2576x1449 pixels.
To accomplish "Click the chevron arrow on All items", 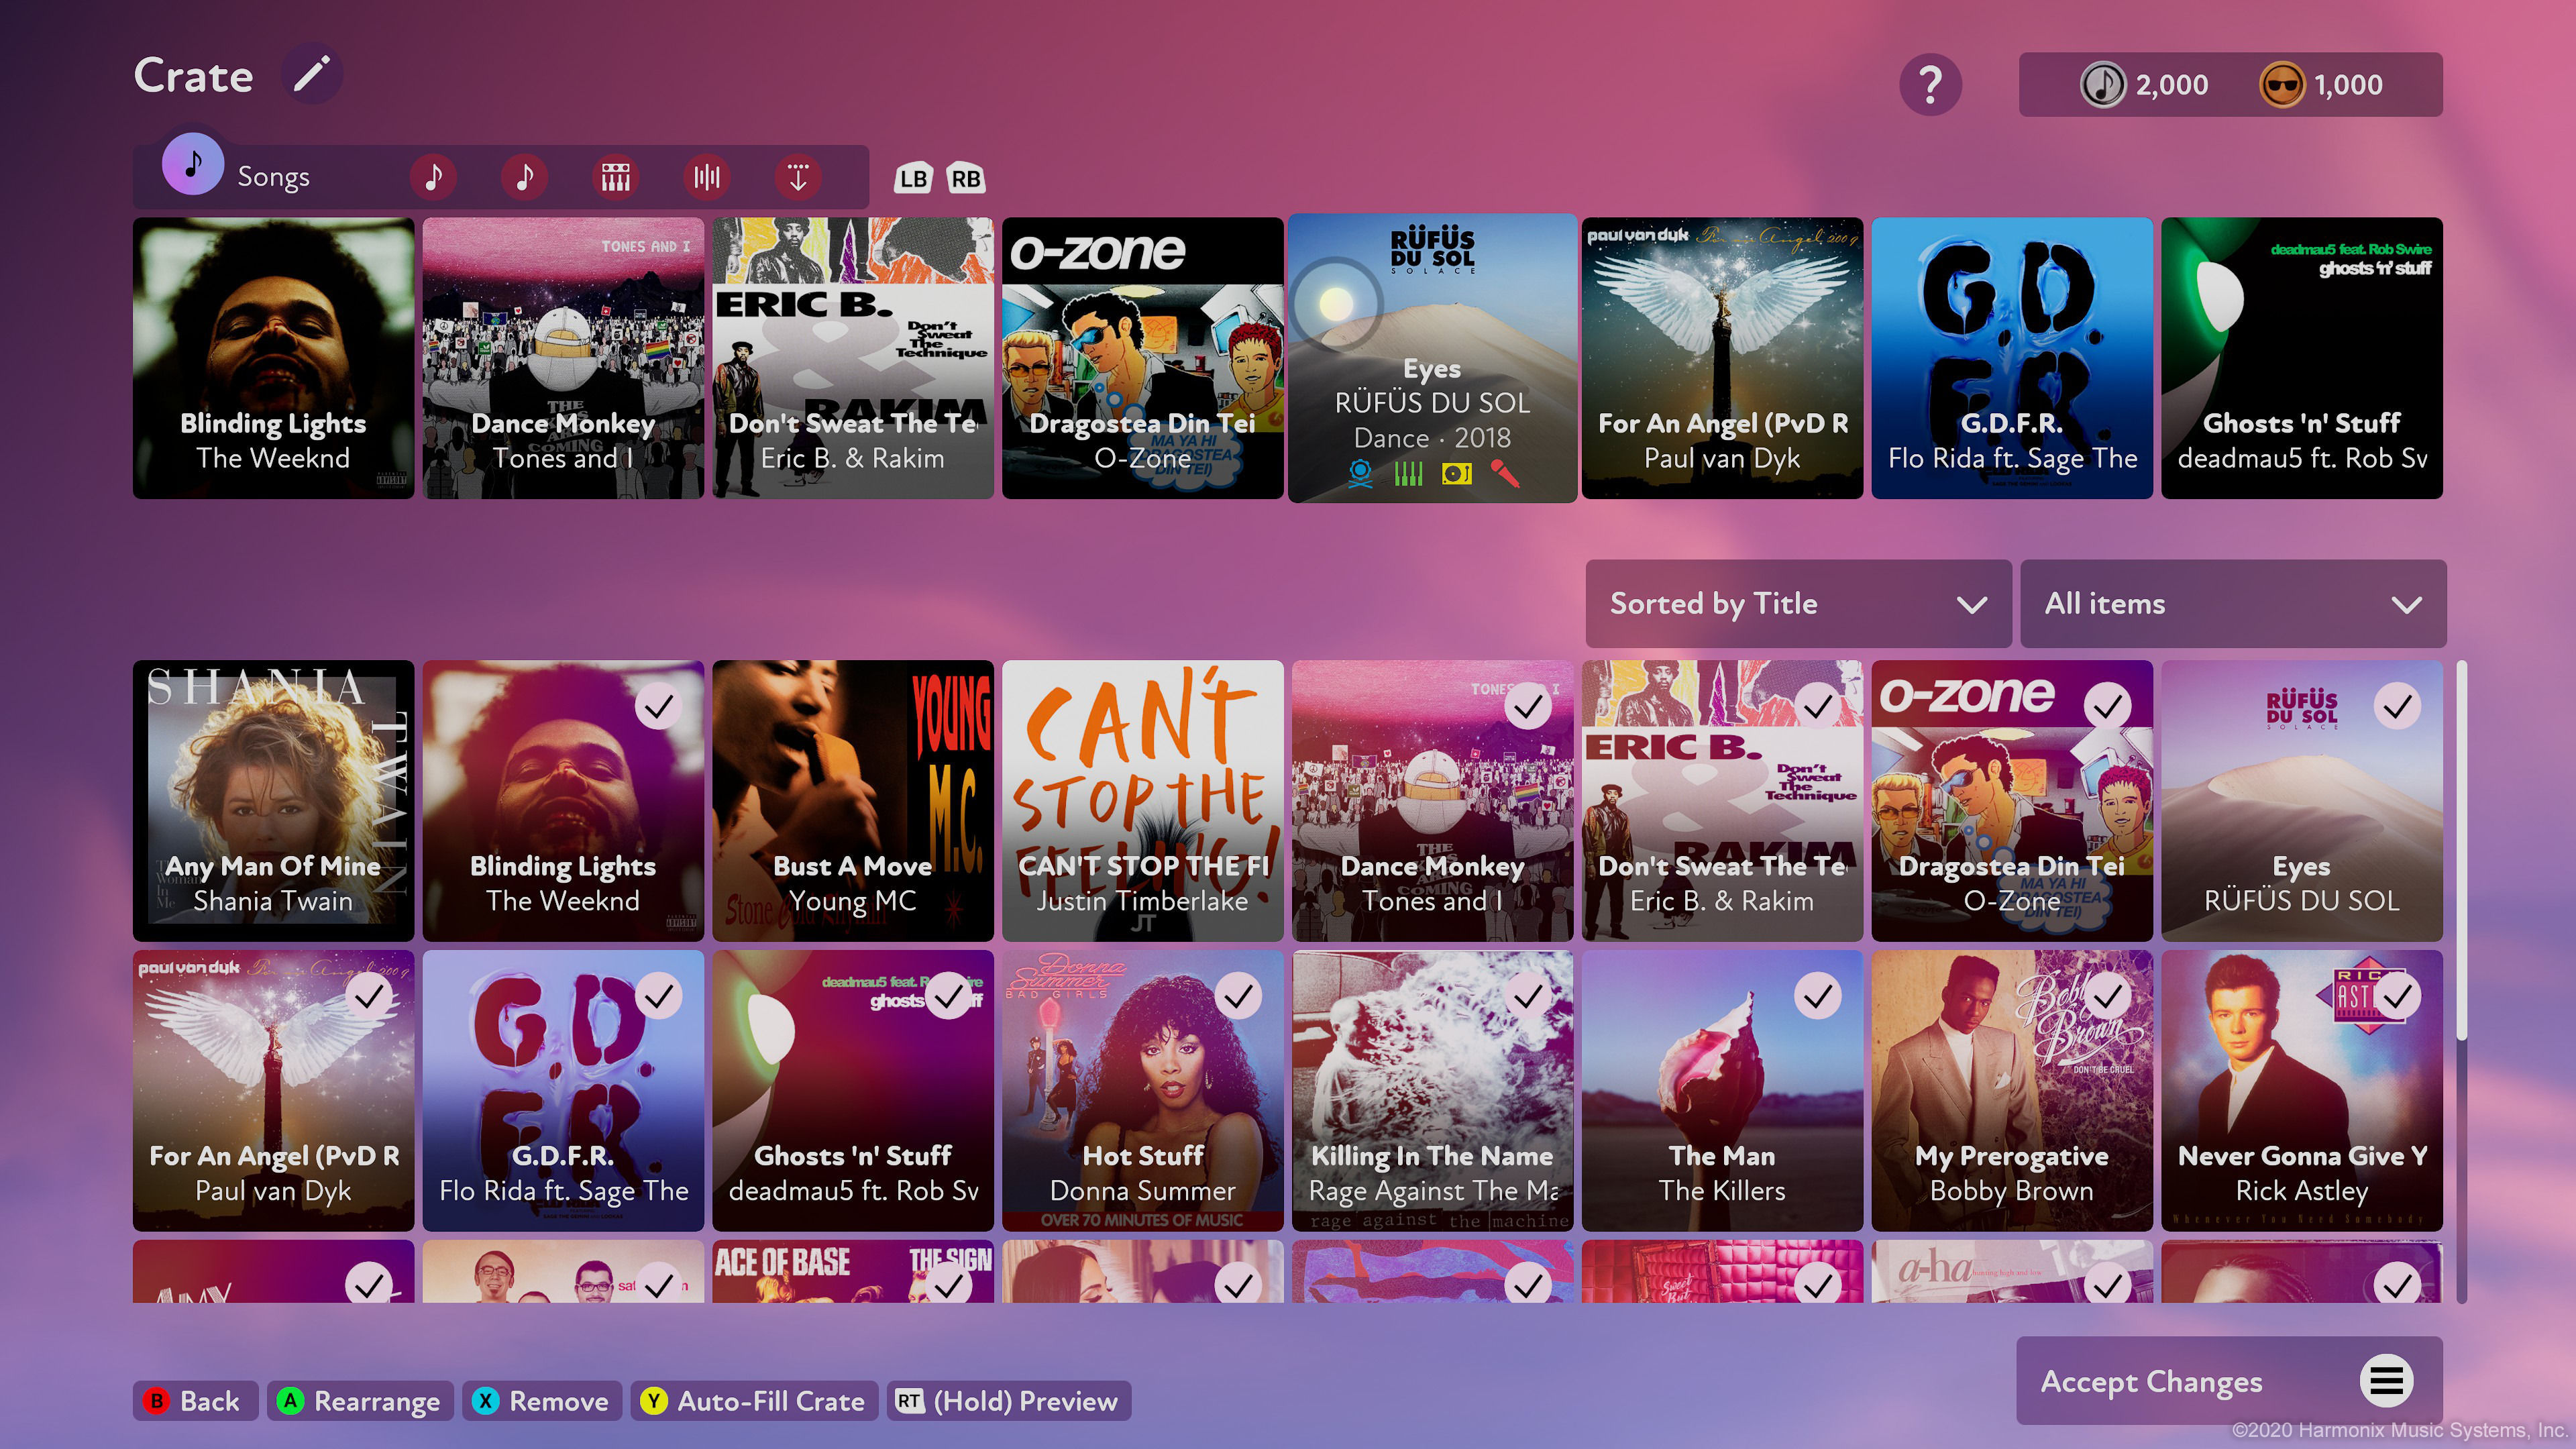I will [x=2406, y=605].
